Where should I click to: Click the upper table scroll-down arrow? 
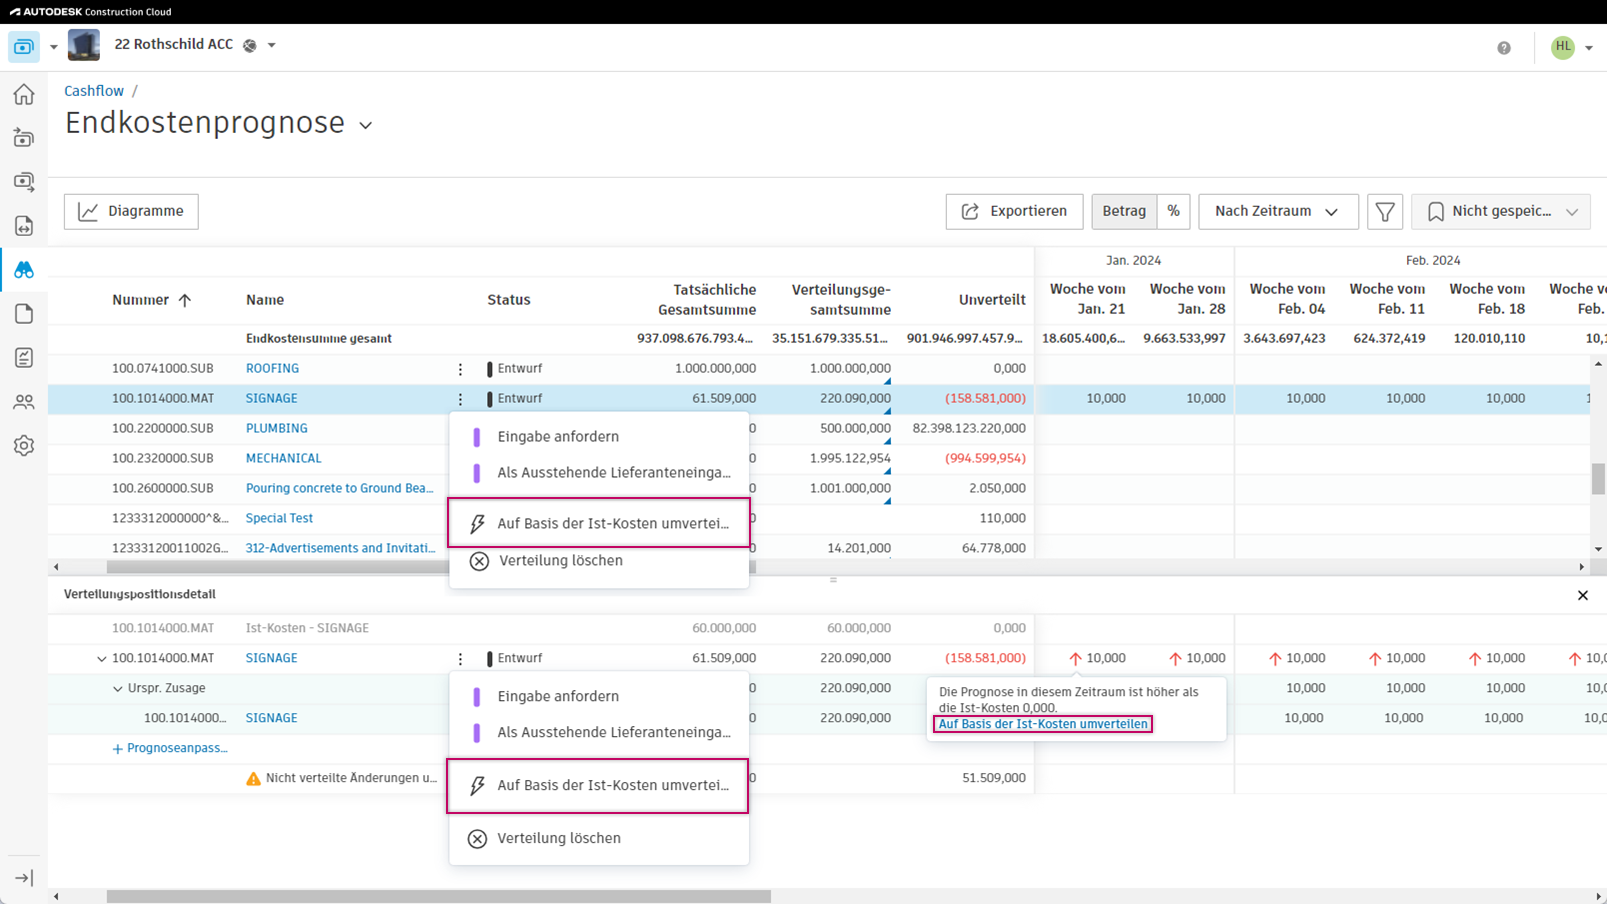pos(1598,549)
